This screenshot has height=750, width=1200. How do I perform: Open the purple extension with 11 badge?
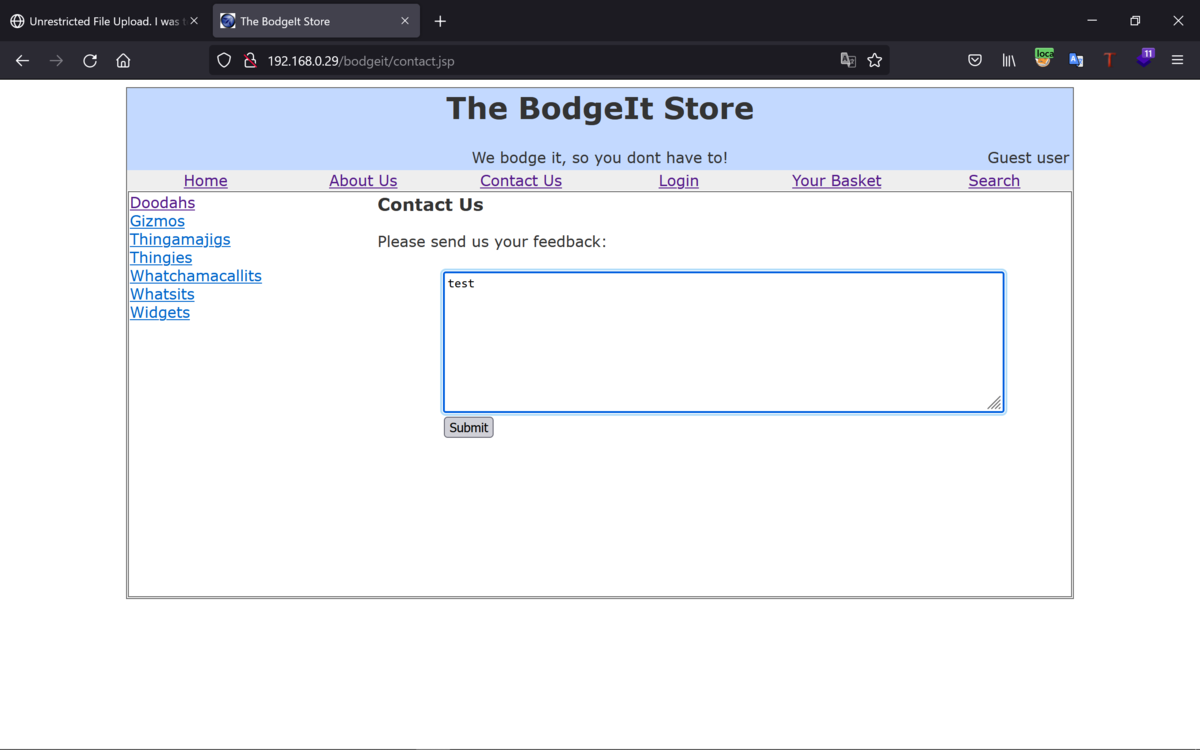(x=1145, y=59)
